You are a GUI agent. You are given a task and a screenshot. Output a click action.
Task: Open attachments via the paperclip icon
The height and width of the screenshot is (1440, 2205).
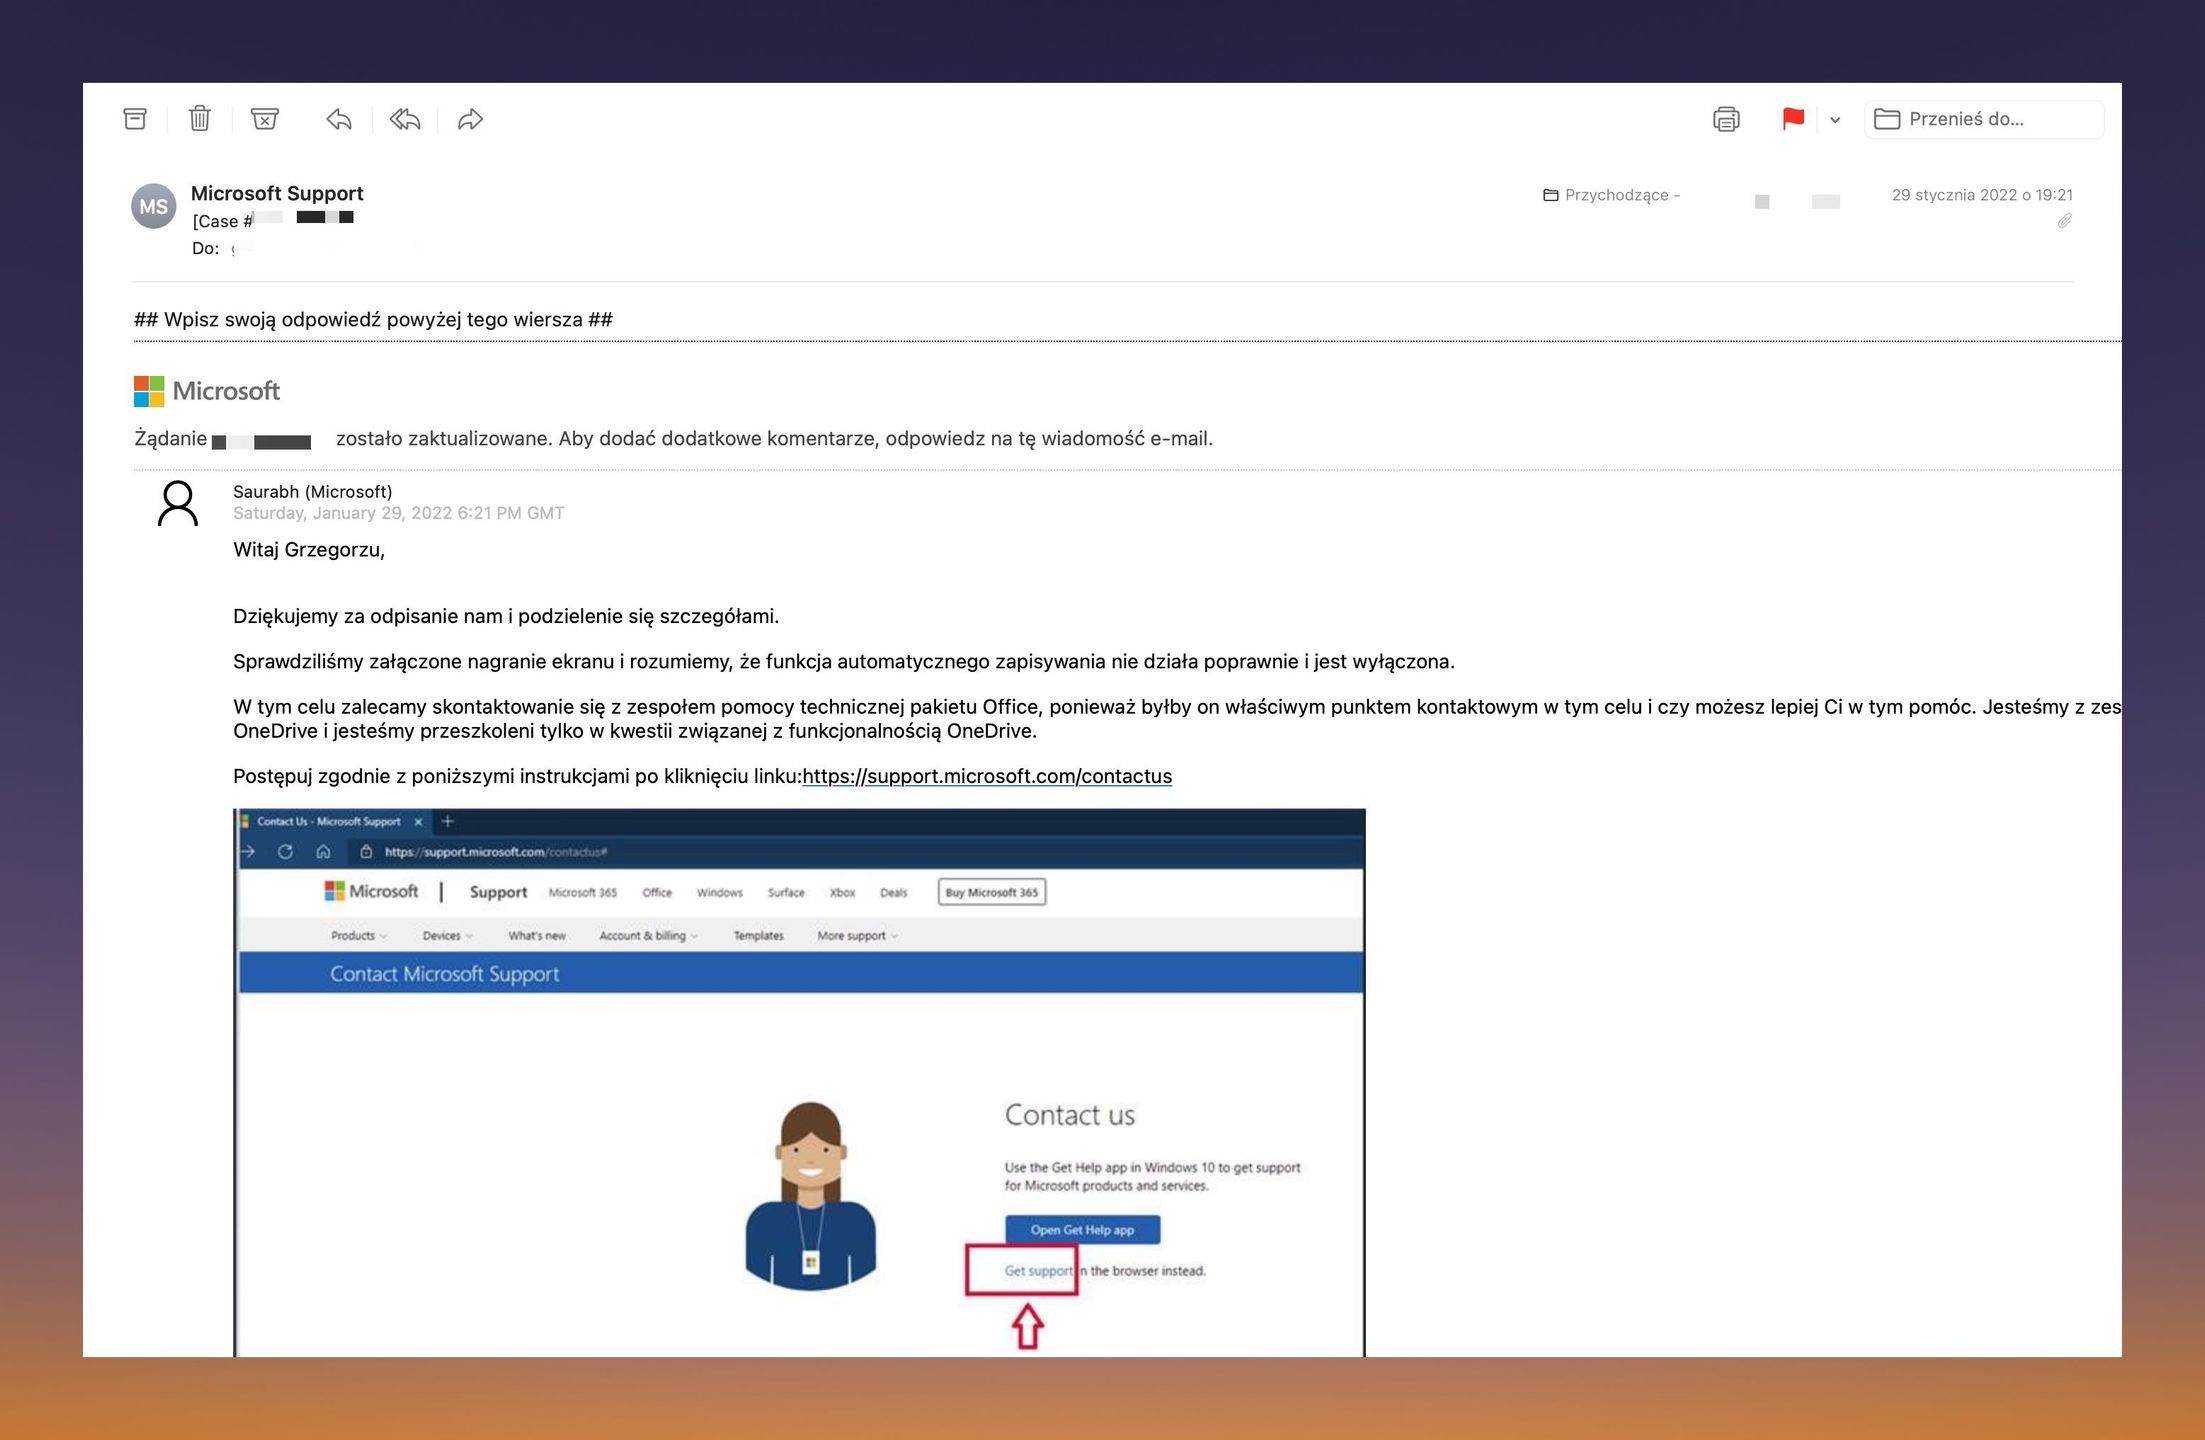pos(2065,220)
